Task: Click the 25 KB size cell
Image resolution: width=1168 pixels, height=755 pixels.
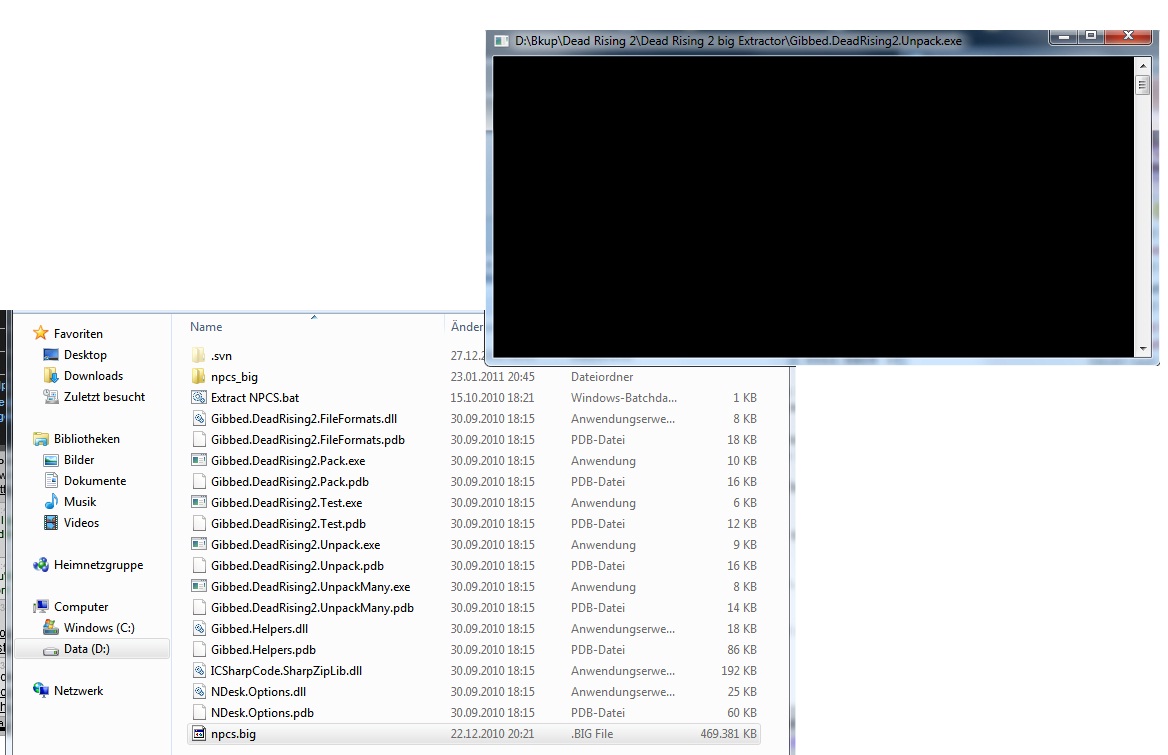Action: (x=742, y=692)
